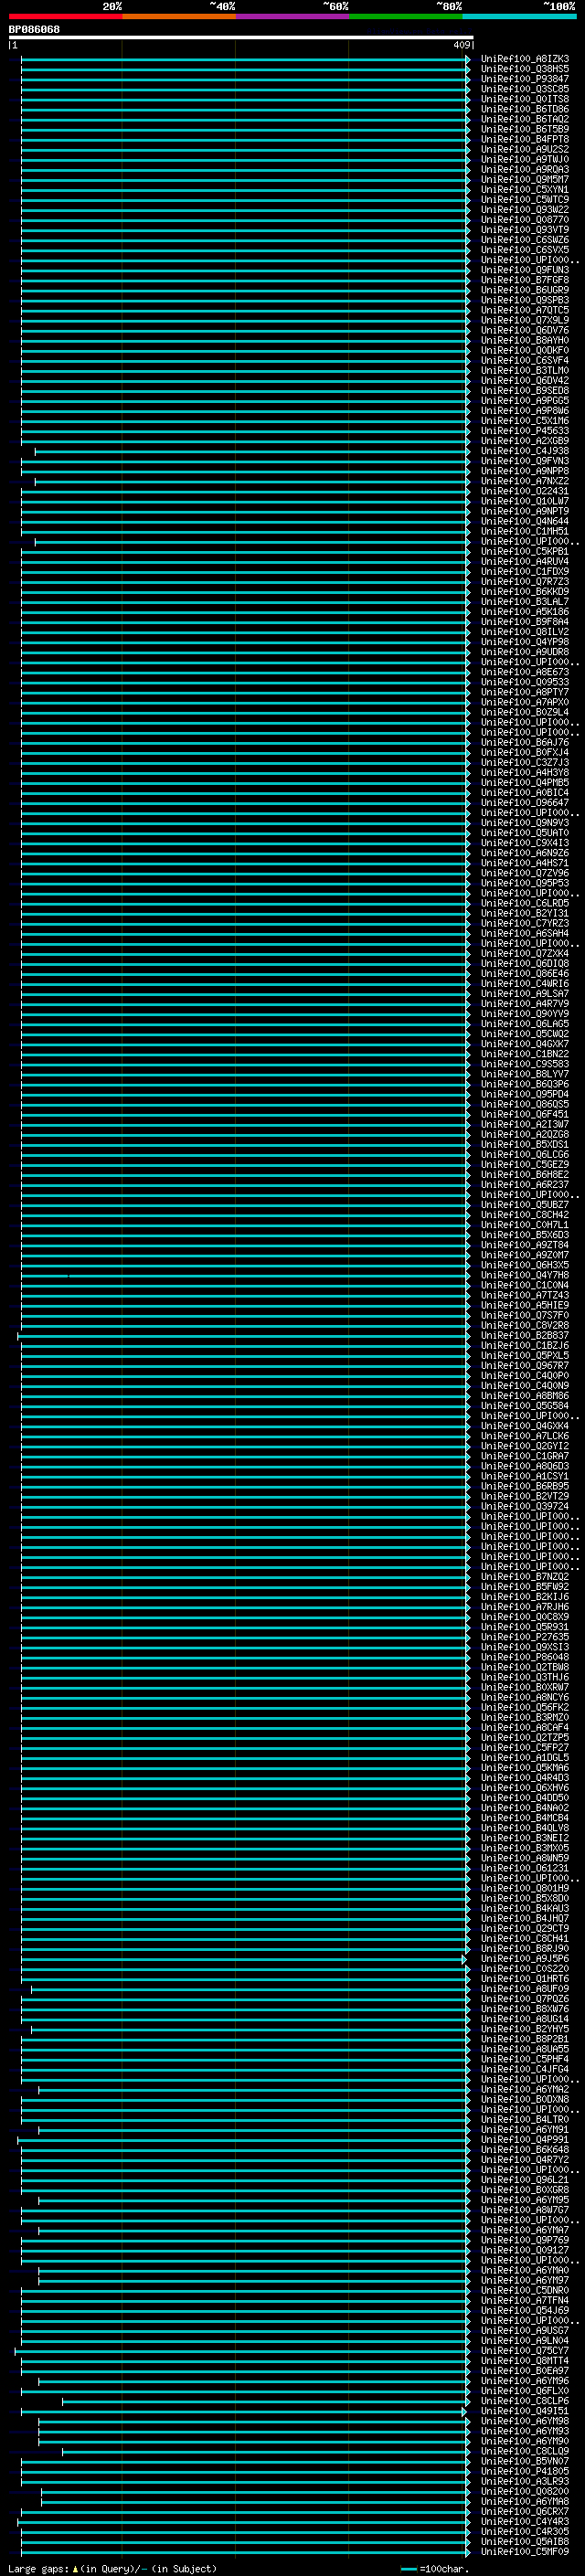
Task: Click the query end position 409
Action: pos(461,45)
